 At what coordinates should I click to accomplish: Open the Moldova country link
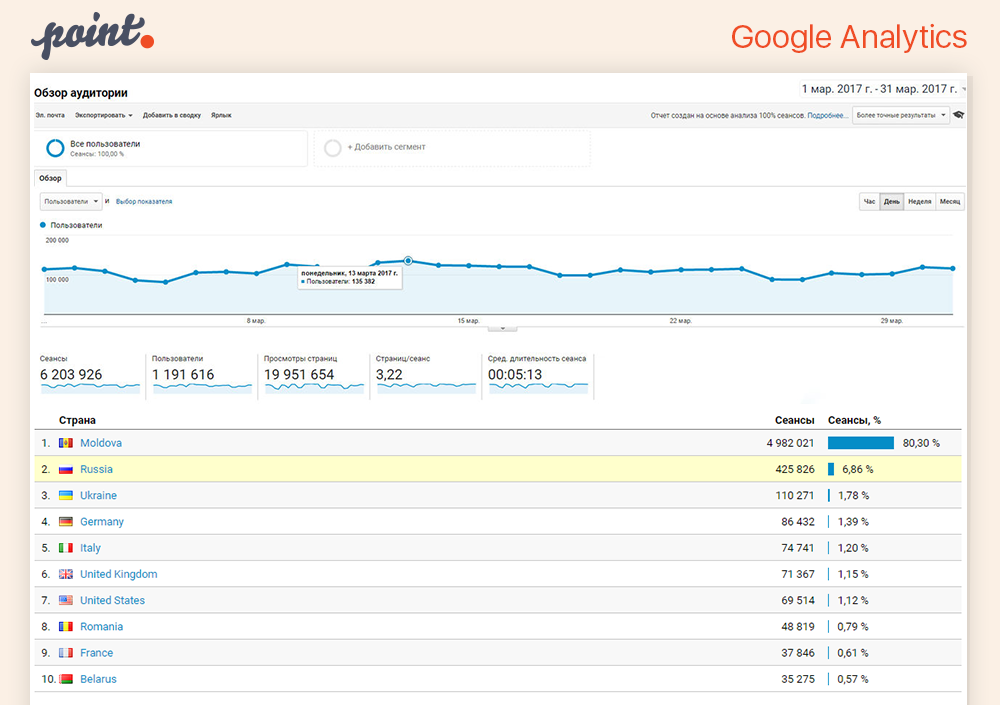[101, 443]
